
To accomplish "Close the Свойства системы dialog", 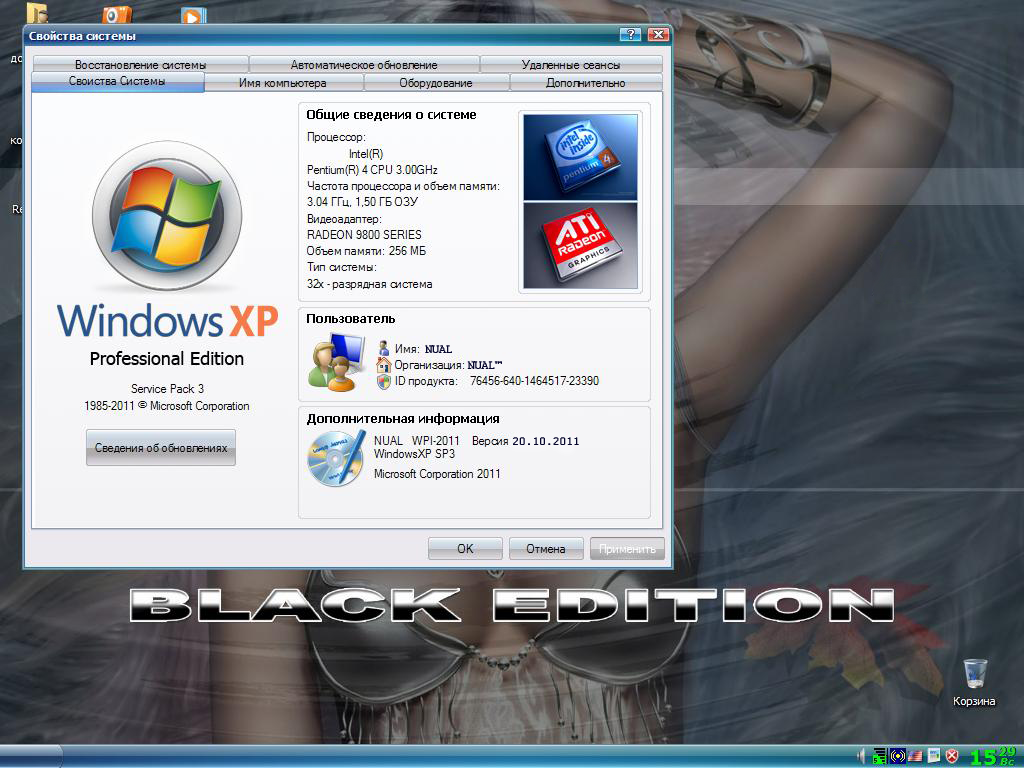I will (658, 35).
